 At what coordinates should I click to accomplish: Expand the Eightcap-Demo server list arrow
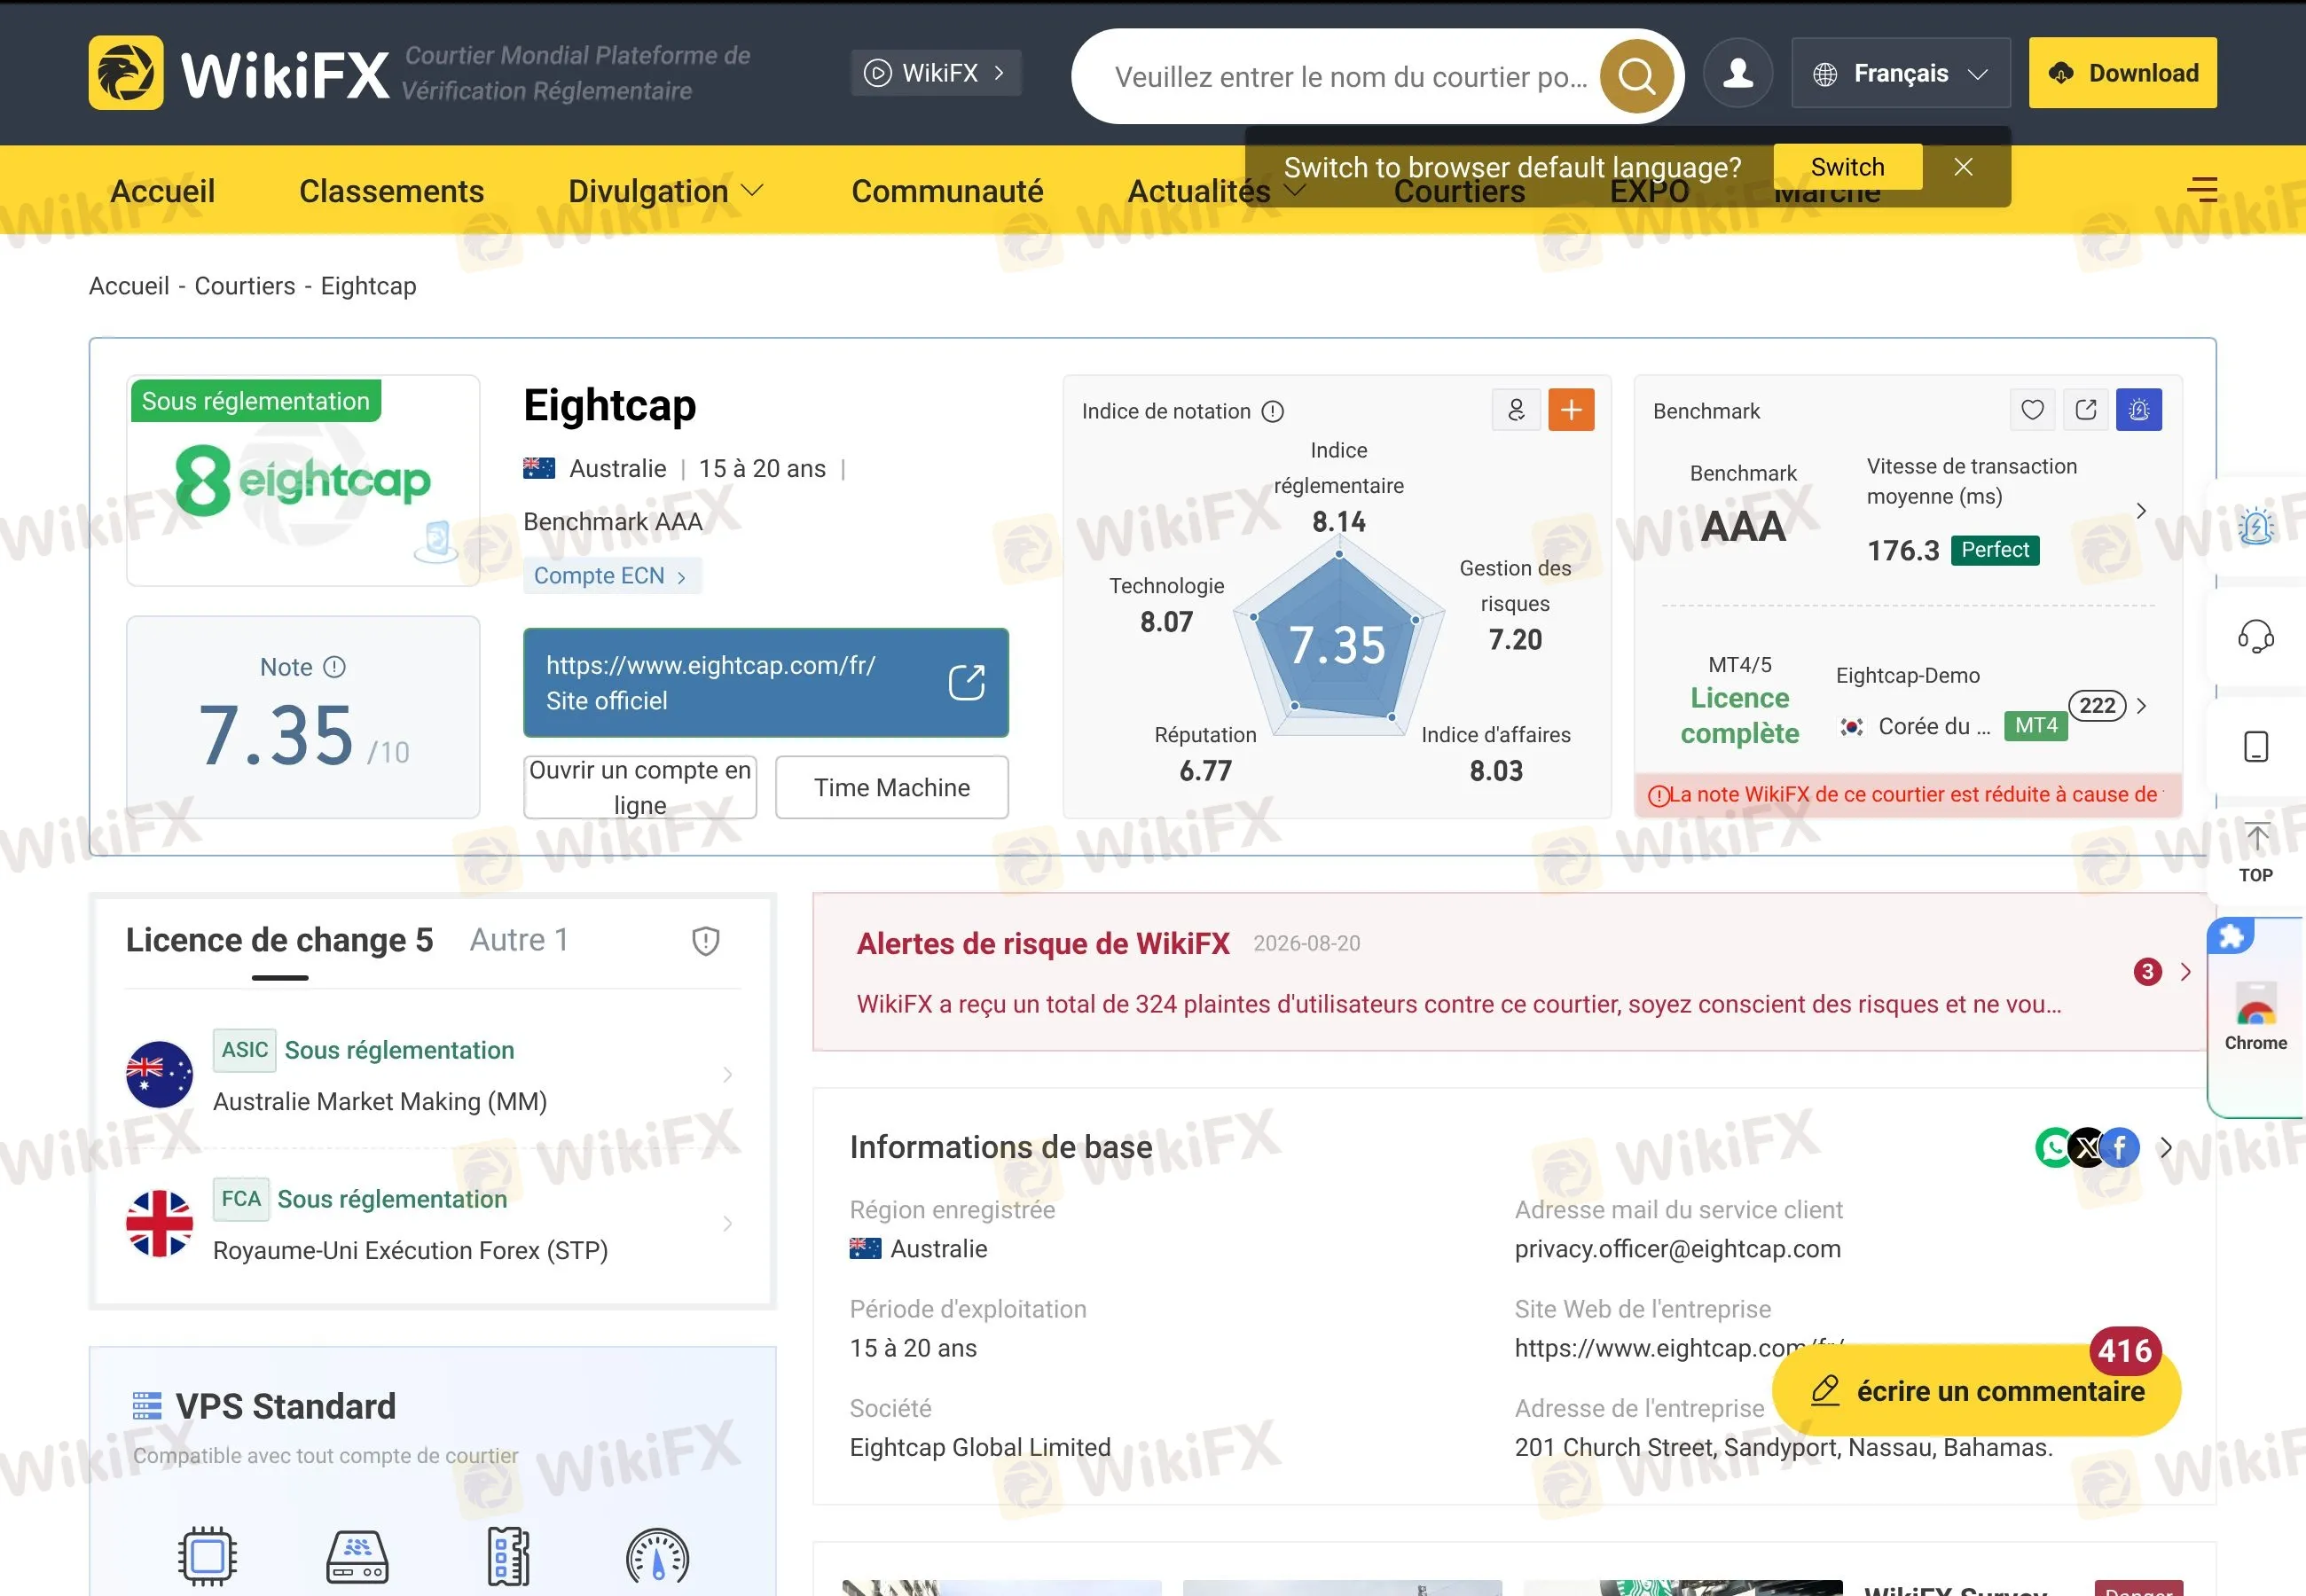tap(2141, 706)
